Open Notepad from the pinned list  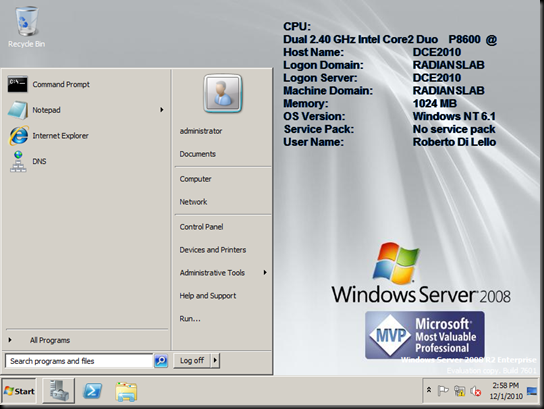(x=86, y=110)
